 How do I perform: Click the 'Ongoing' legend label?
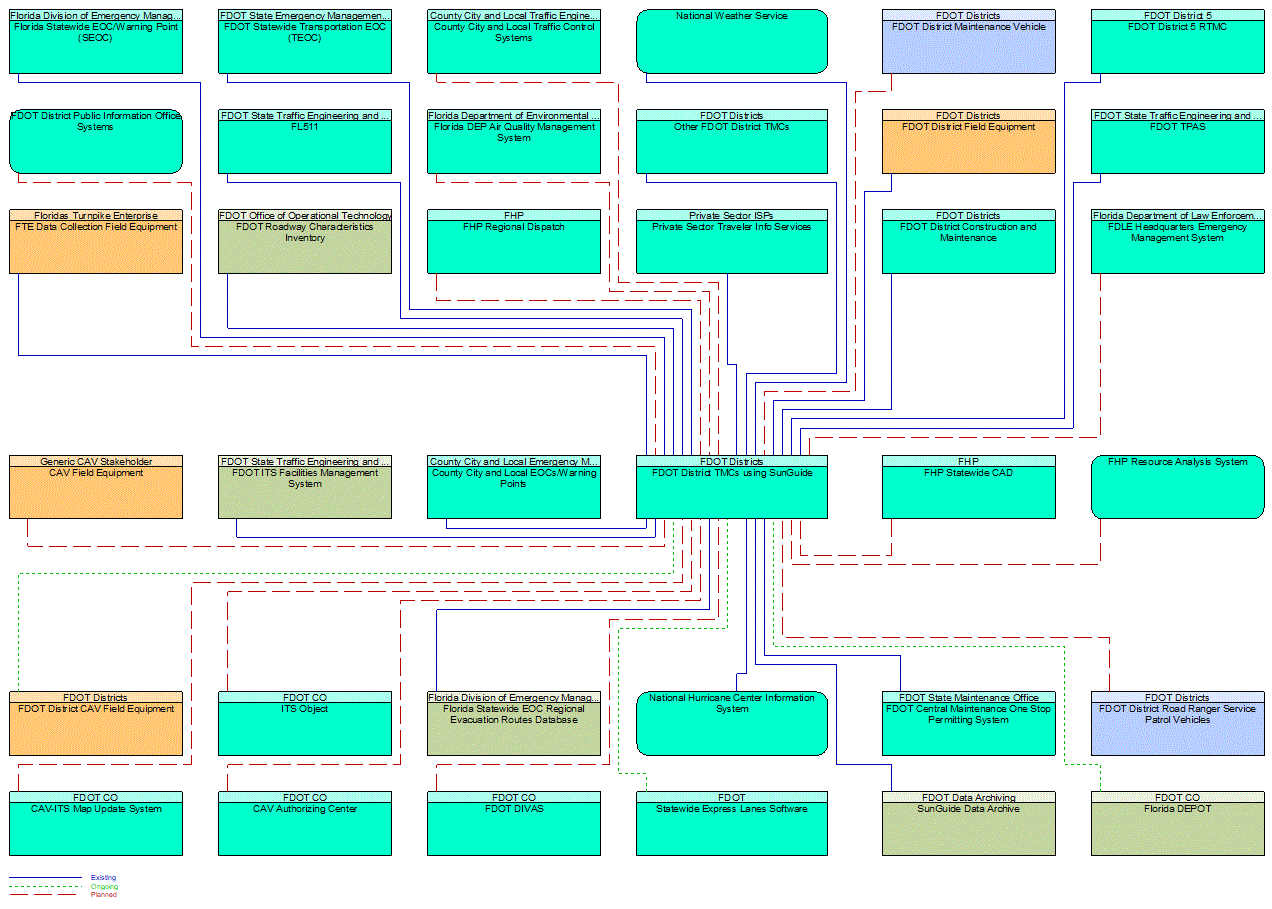pyautogui.click(x=104, y=886)
